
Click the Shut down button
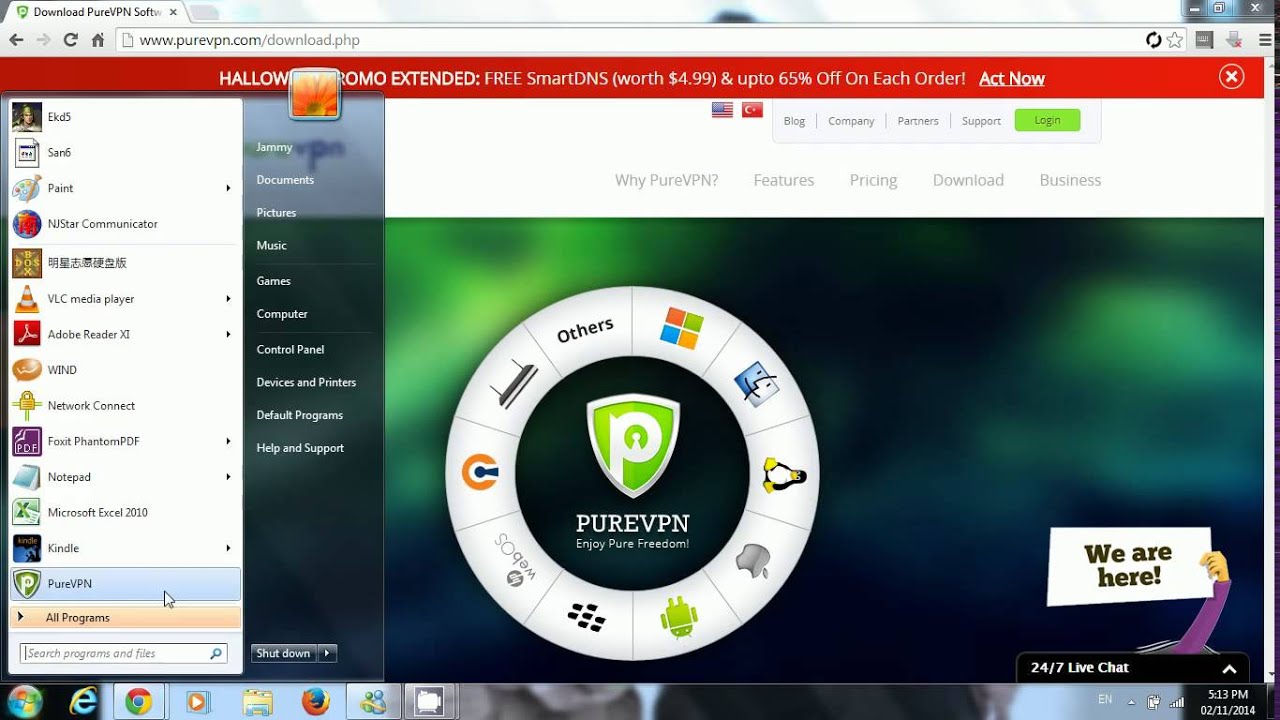click(284, 653)
